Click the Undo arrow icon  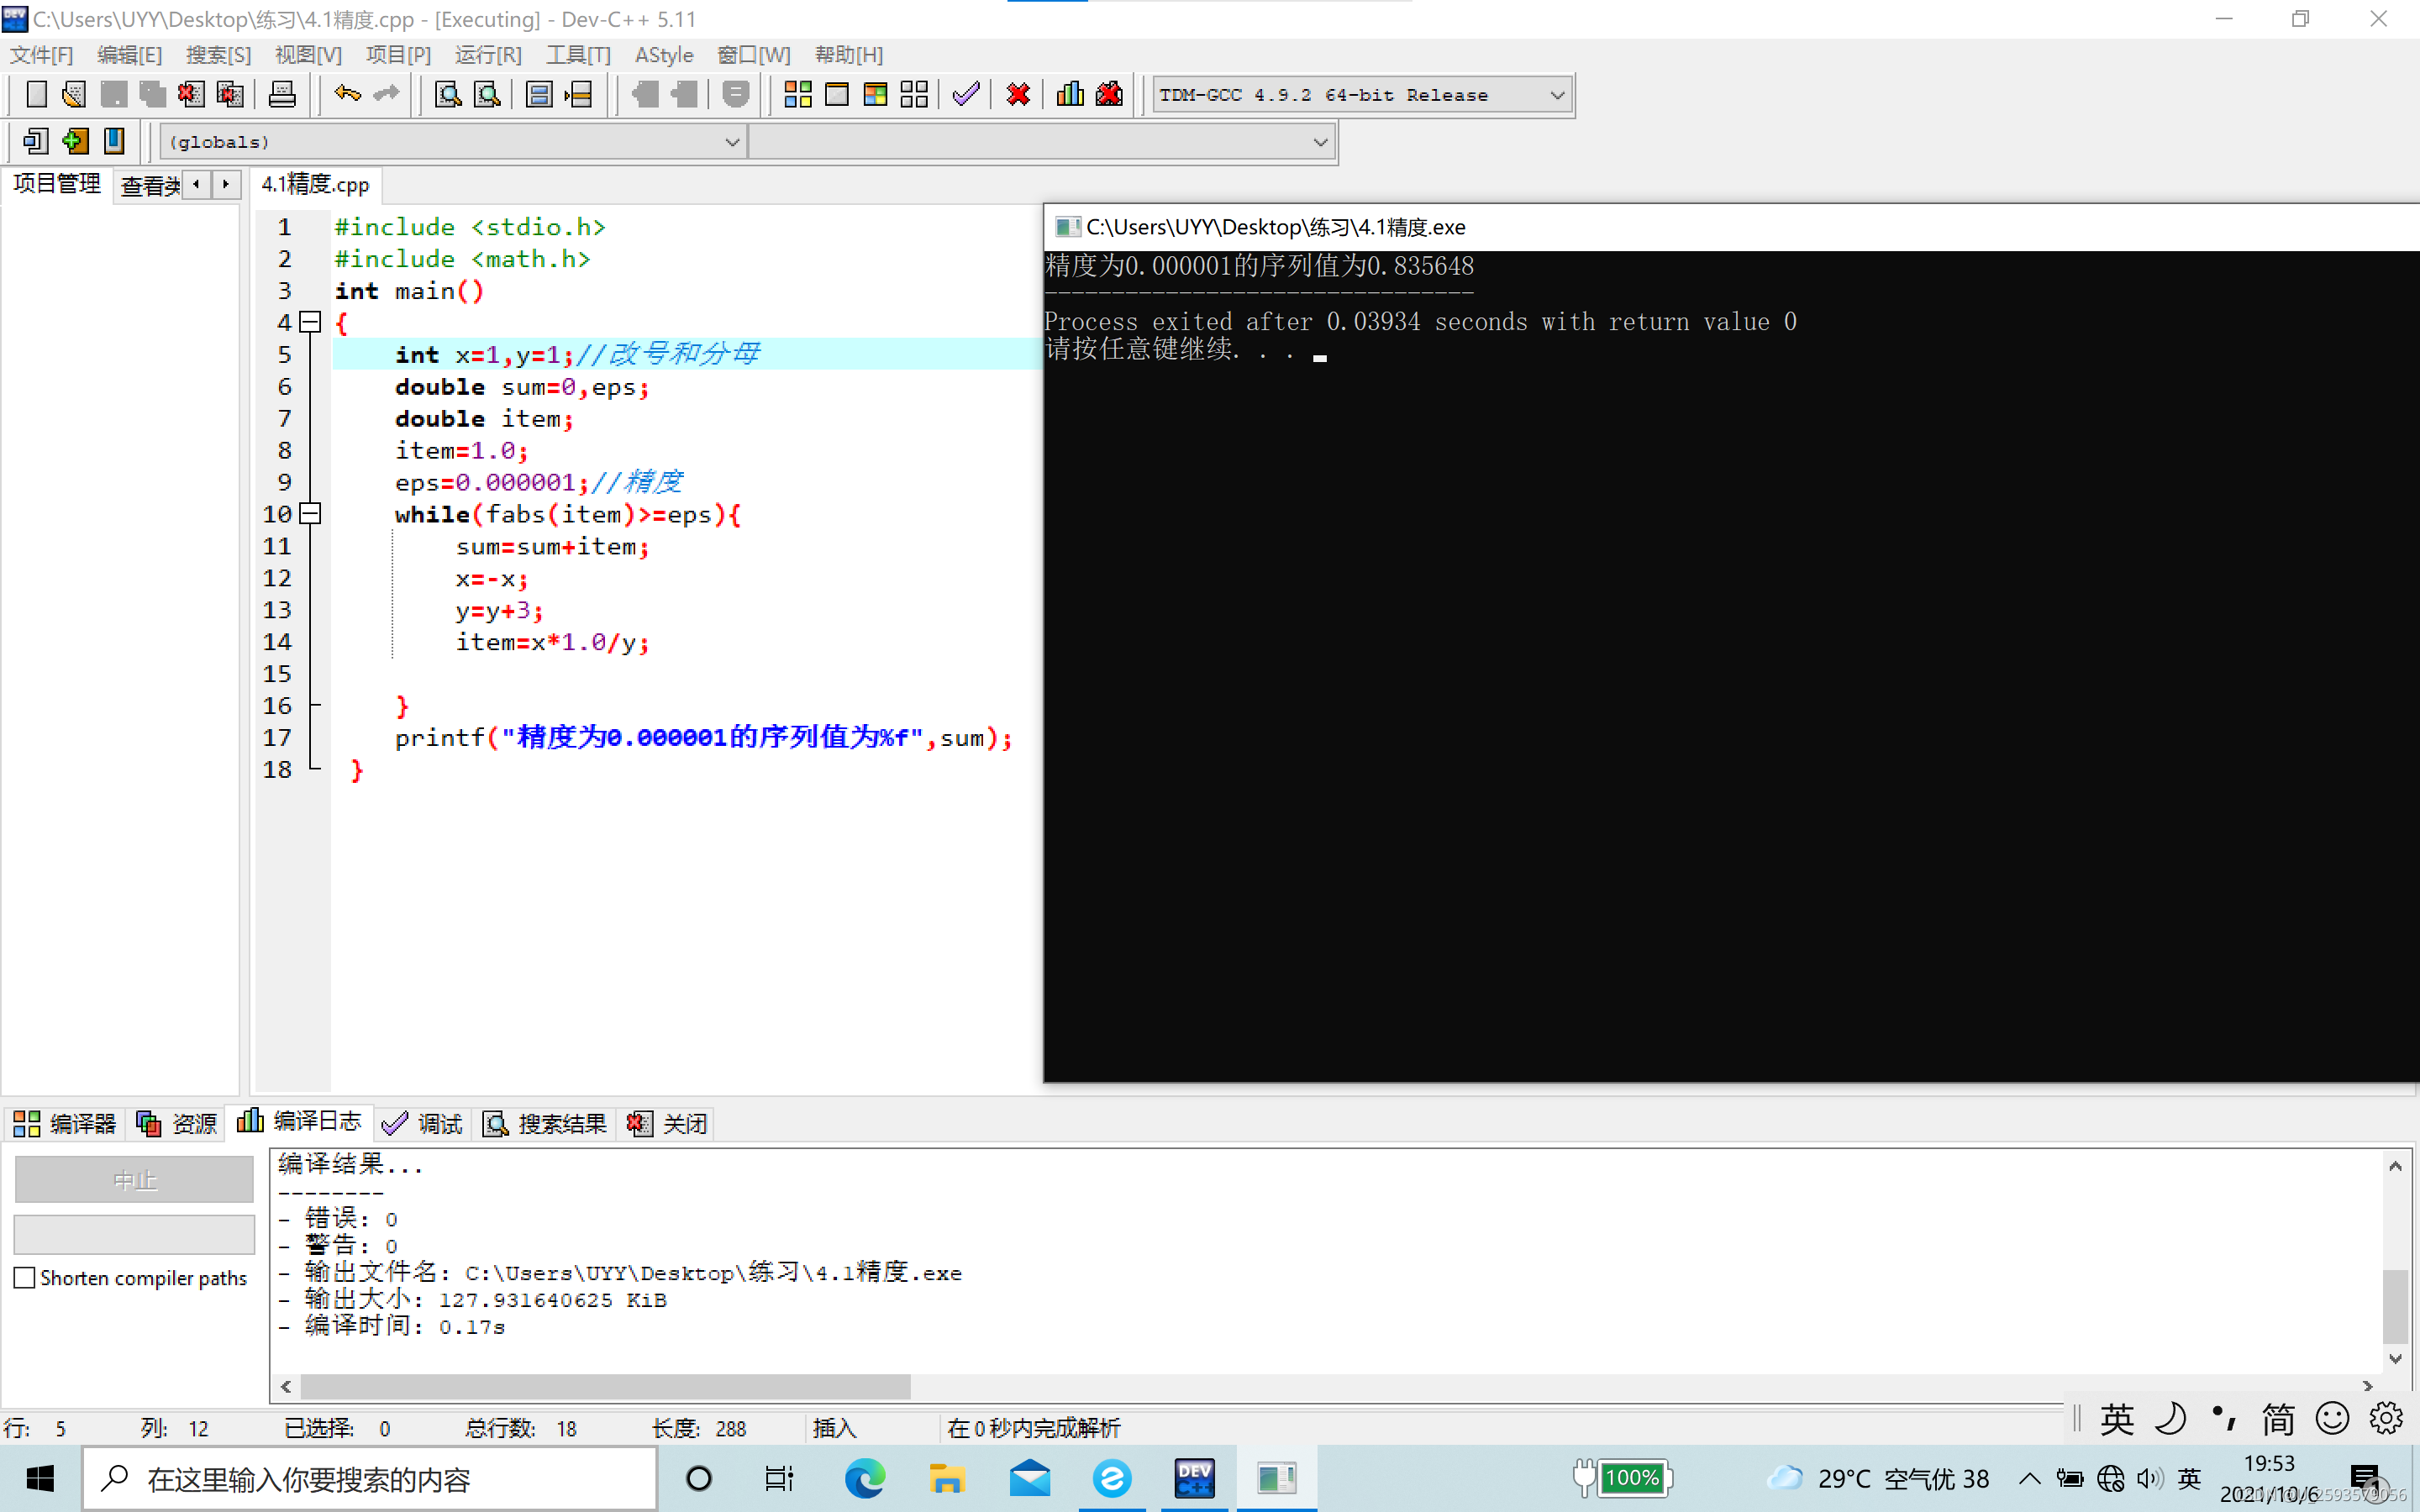(x=347, y=95)
